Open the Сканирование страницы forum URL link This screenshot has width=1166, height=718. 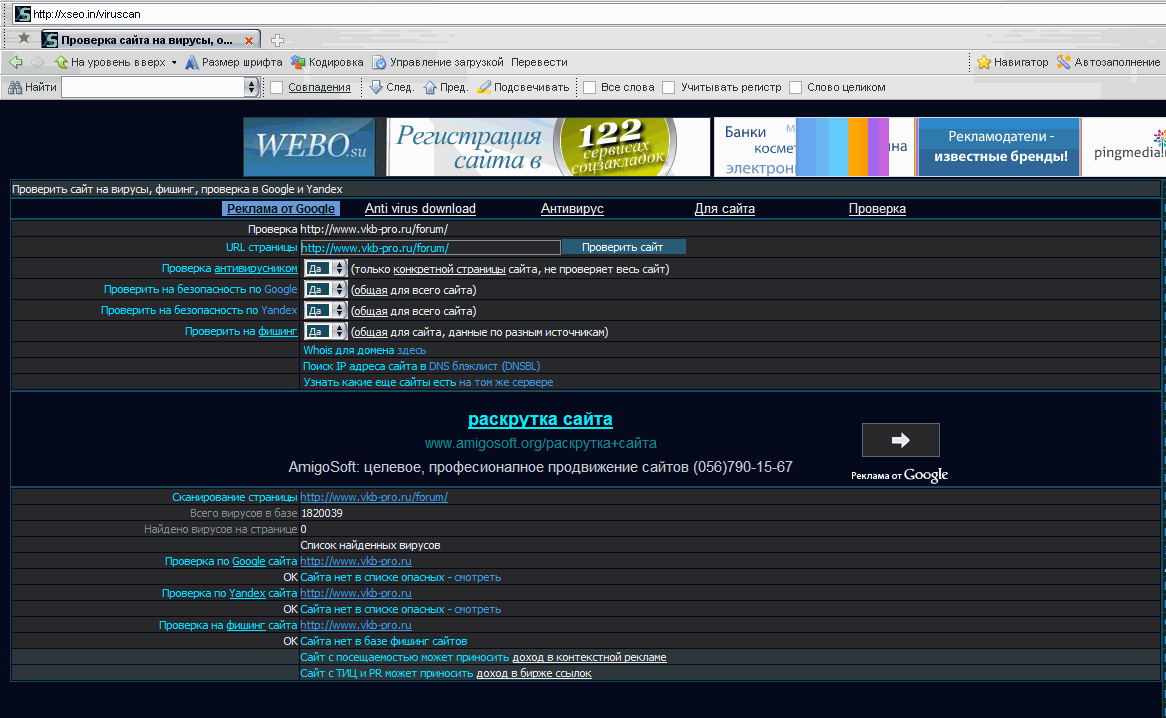click(x=374, y=497)
